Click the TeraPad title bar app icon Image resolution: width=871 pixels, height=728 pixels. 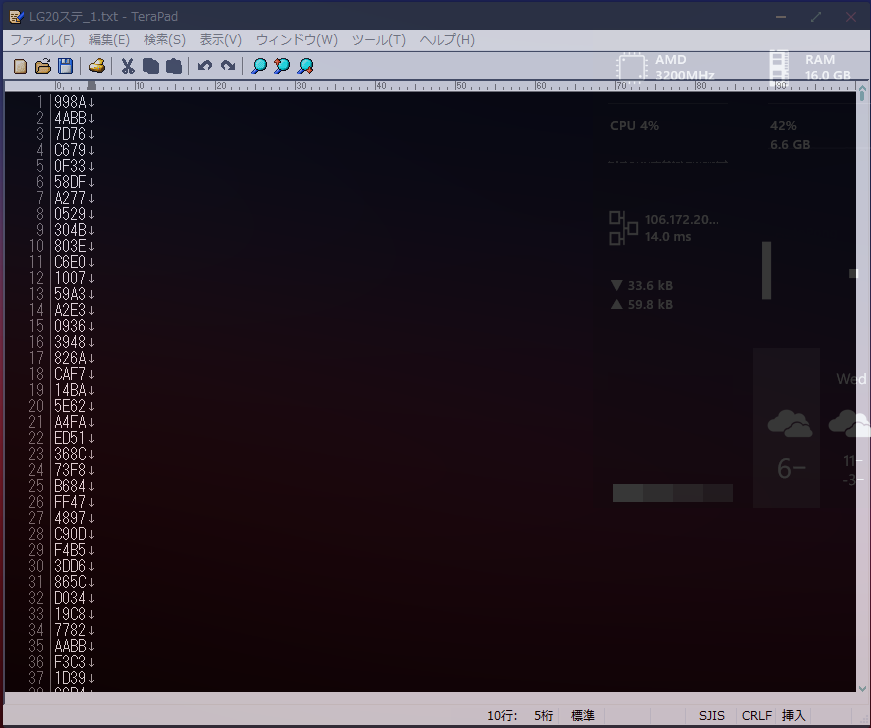[x=16, y=17]
